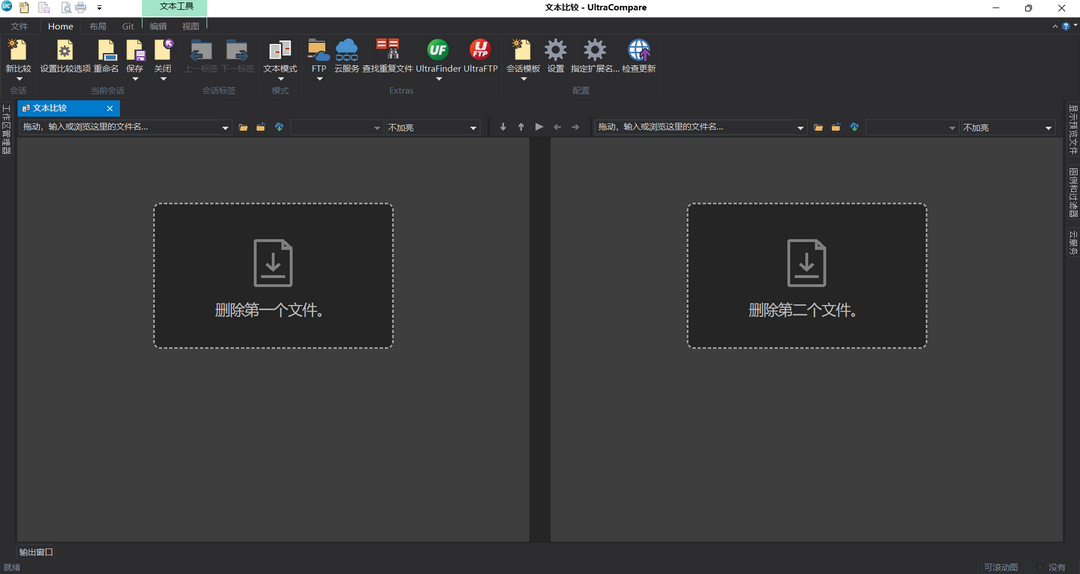Expand the right pane file path dropdown

click(x=800, y=128)
